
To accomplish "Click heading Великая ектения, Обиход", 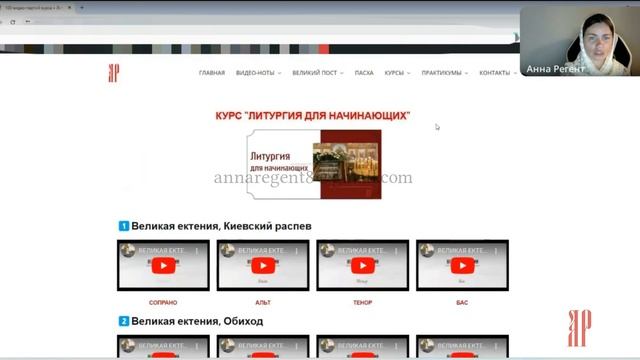I will click(197, 321).
